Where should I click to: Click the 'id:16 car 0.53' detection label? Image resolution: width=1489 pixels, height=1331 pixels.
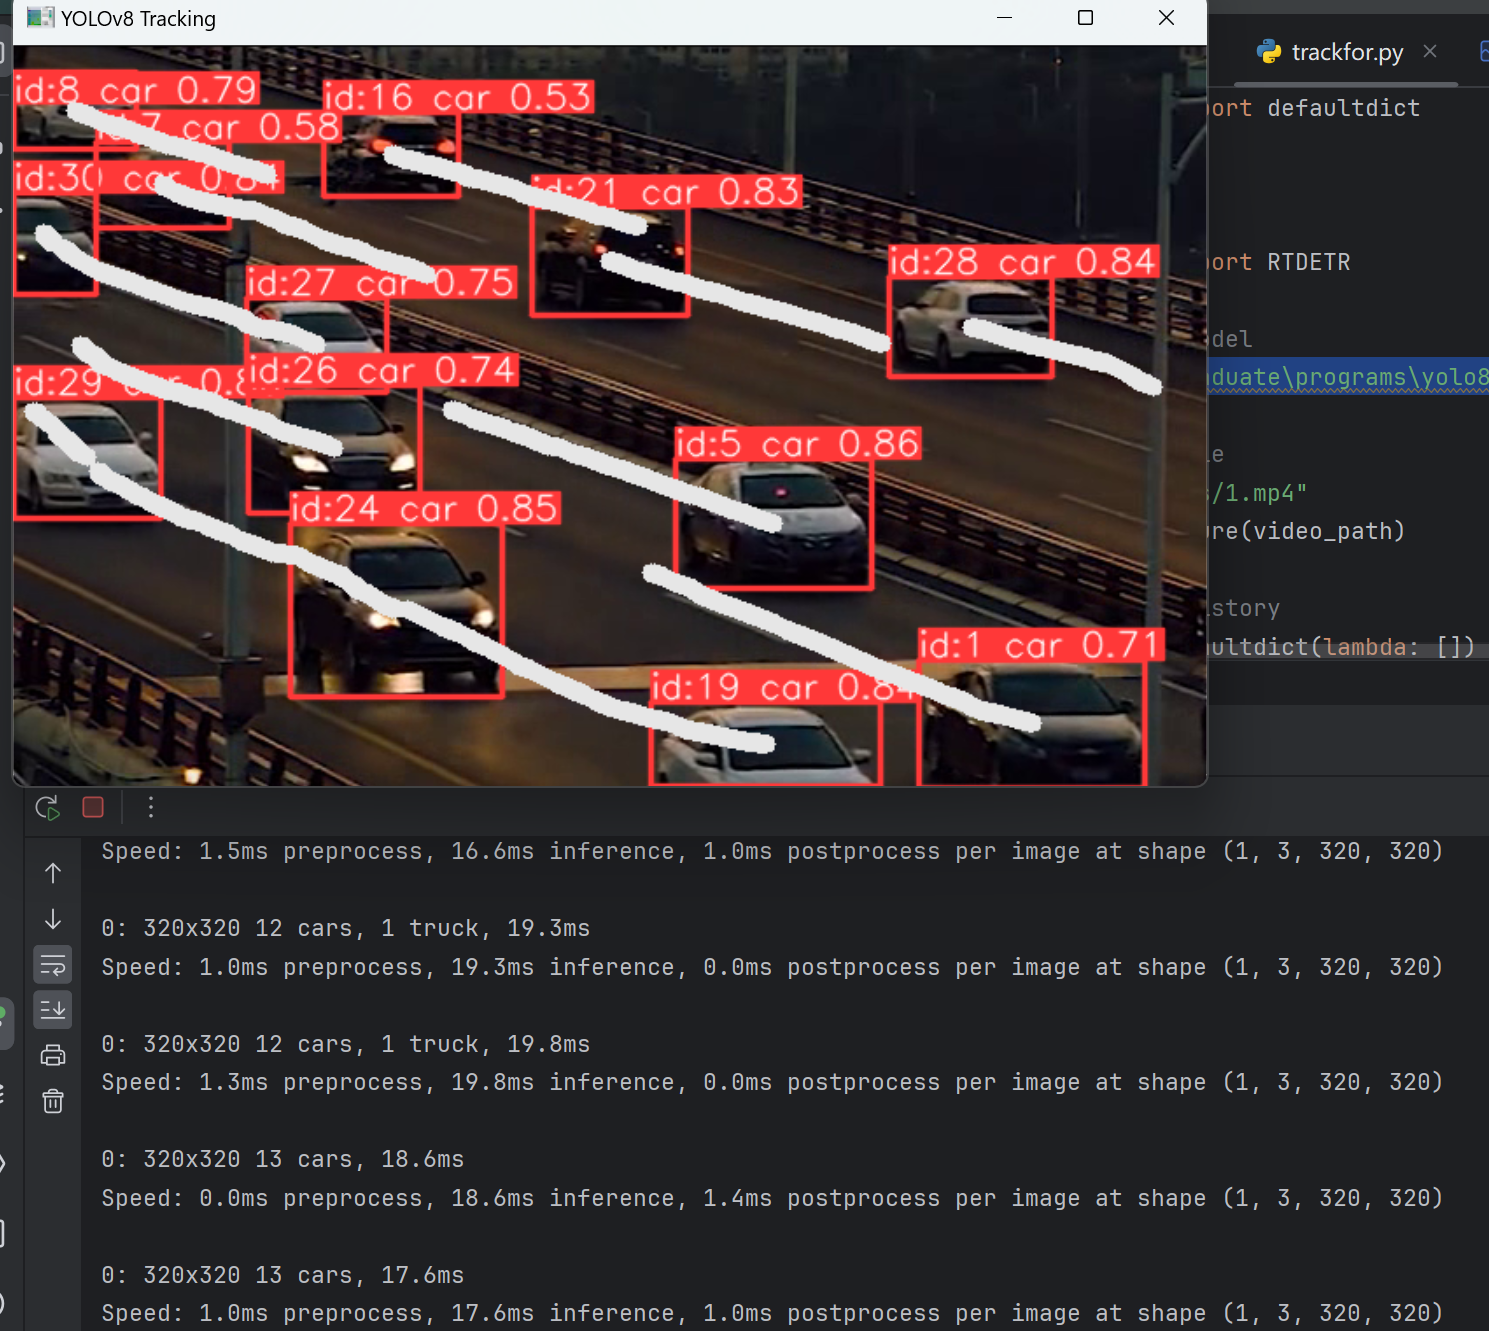(x=458, y=97)
